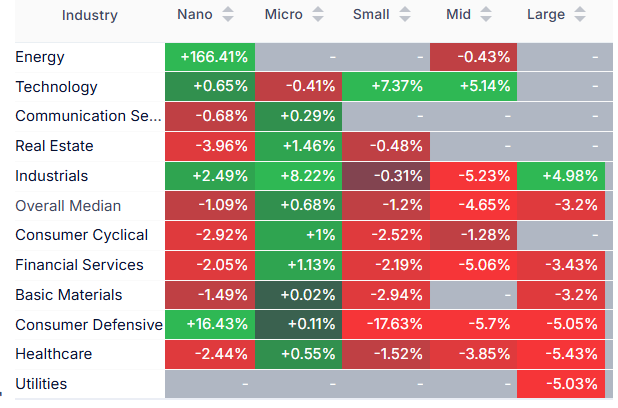
Task: Open the Technology industry row
Action: [56, 87]
